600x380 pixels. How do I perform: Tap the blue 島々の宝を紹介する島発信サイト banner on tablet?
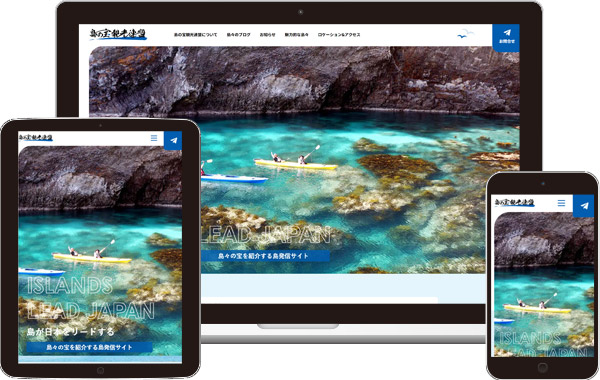coord(89,347)
